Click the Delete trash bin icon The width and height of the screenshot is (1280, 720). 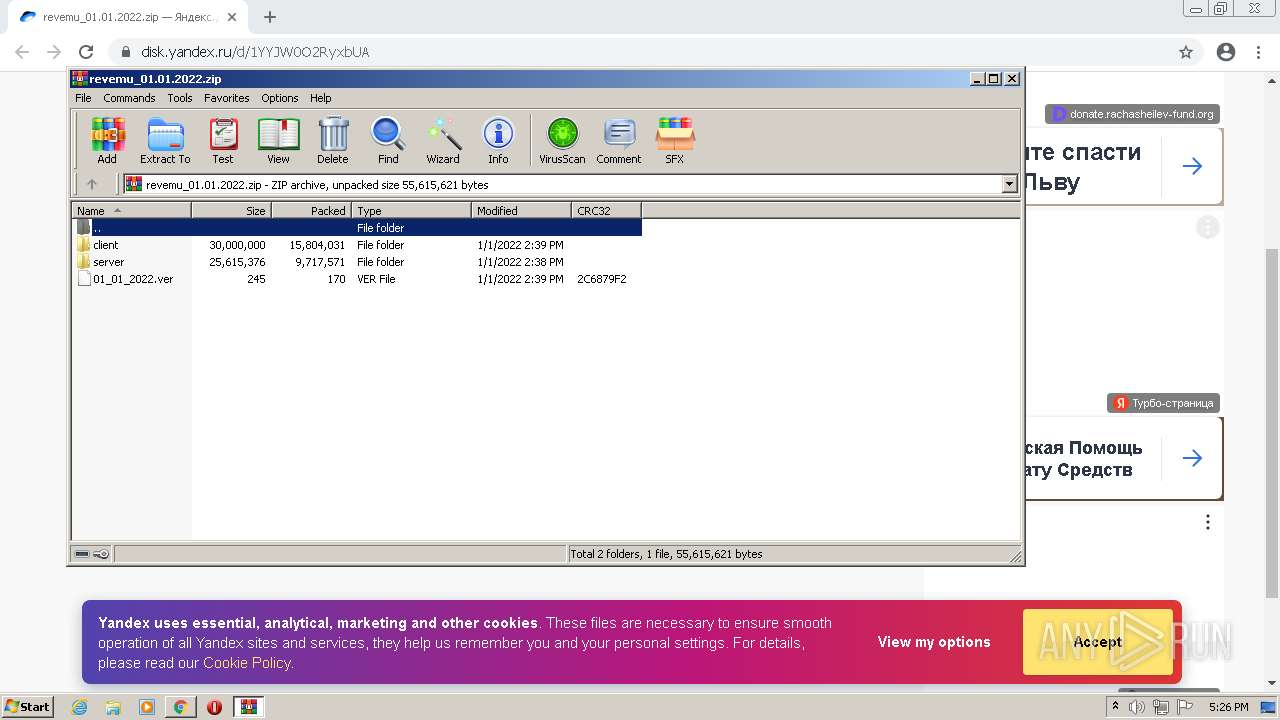tap(333, 140)
